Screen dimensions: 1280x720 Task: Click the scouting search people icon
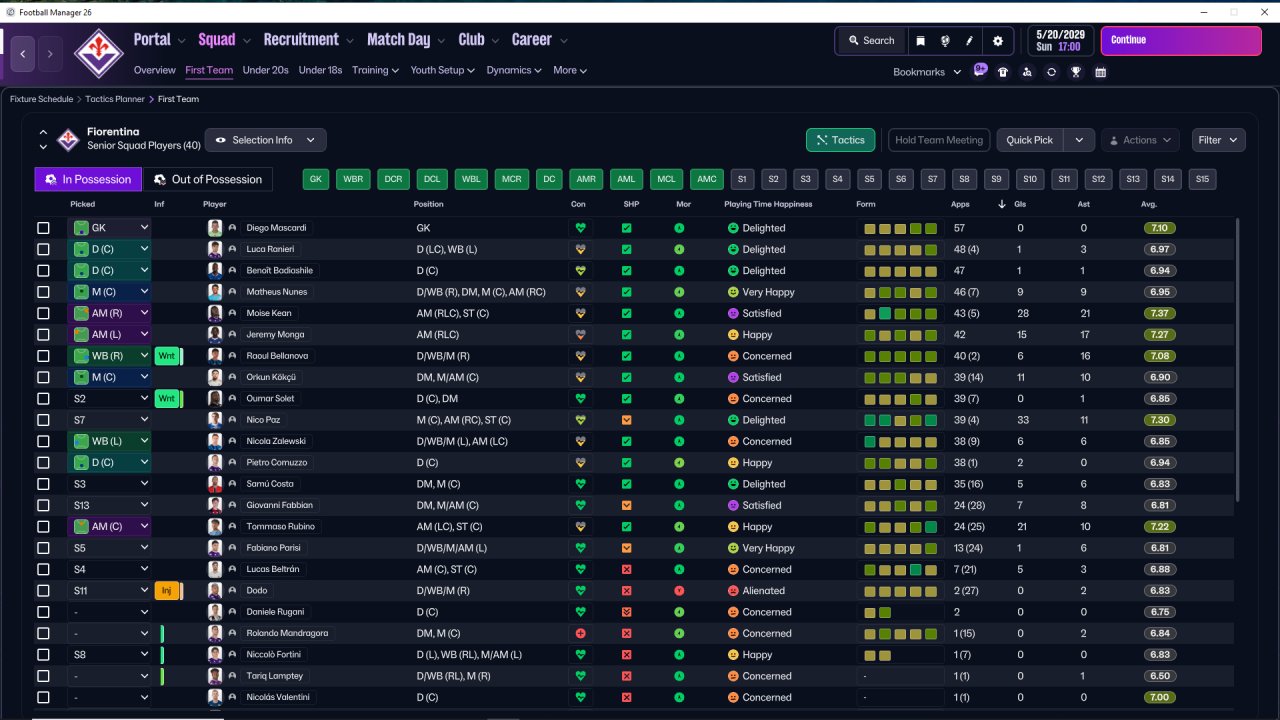click(x=1027, y=72)
